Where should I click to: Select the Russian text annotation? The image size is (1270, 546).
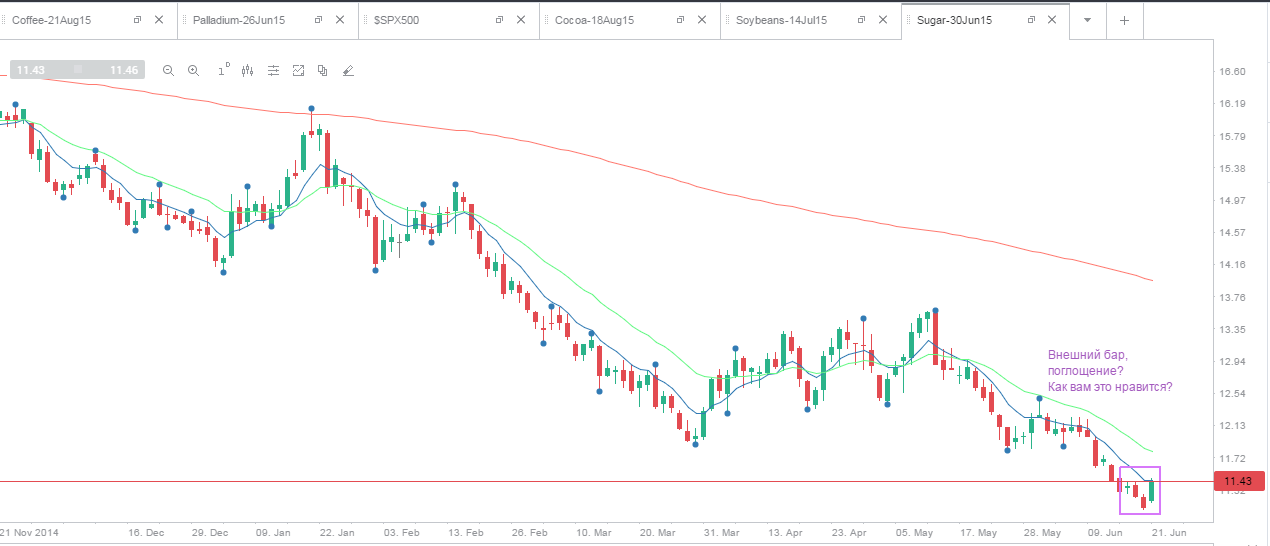click(1110, 370)
